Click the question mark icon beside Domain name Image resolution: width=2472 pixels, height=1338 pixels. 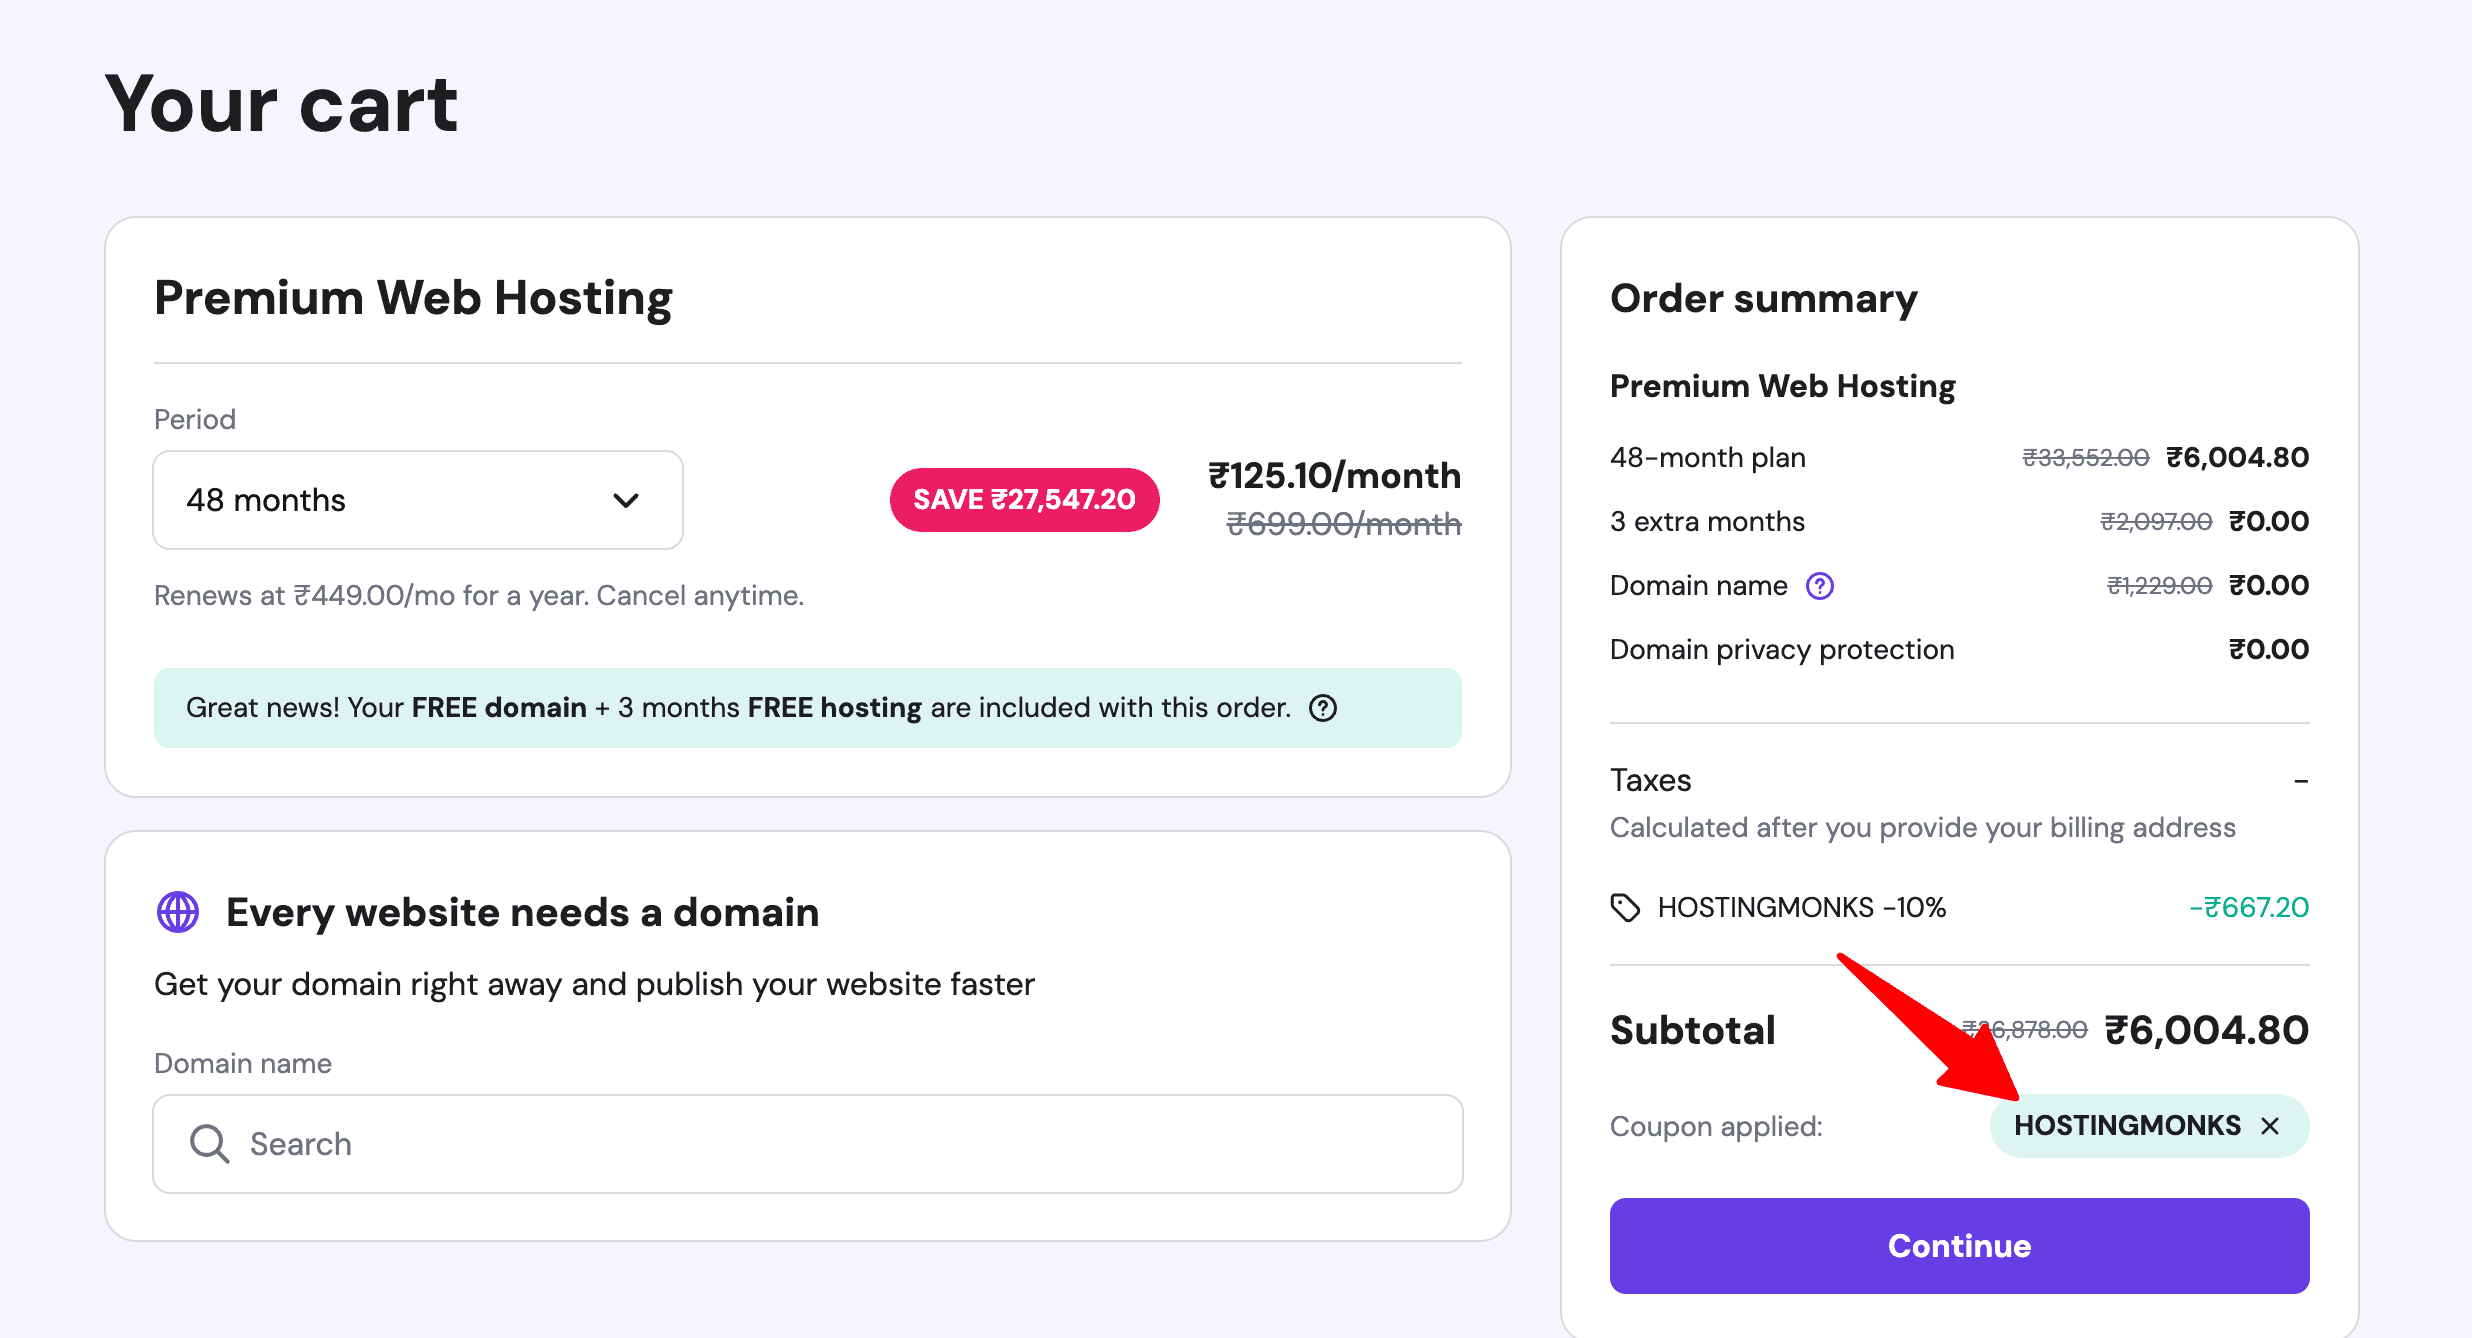click(1820, 586)
